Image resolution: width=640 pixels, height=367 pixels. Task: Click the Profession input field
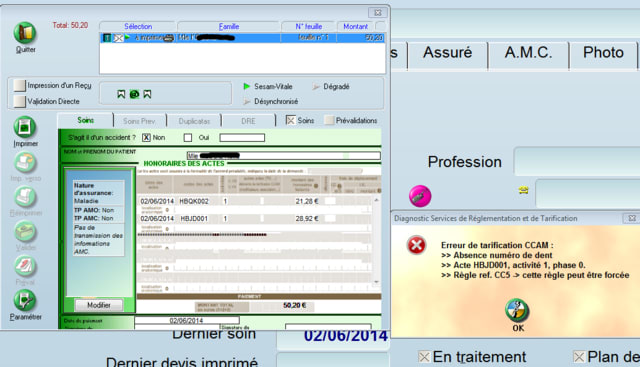point(577,162)
